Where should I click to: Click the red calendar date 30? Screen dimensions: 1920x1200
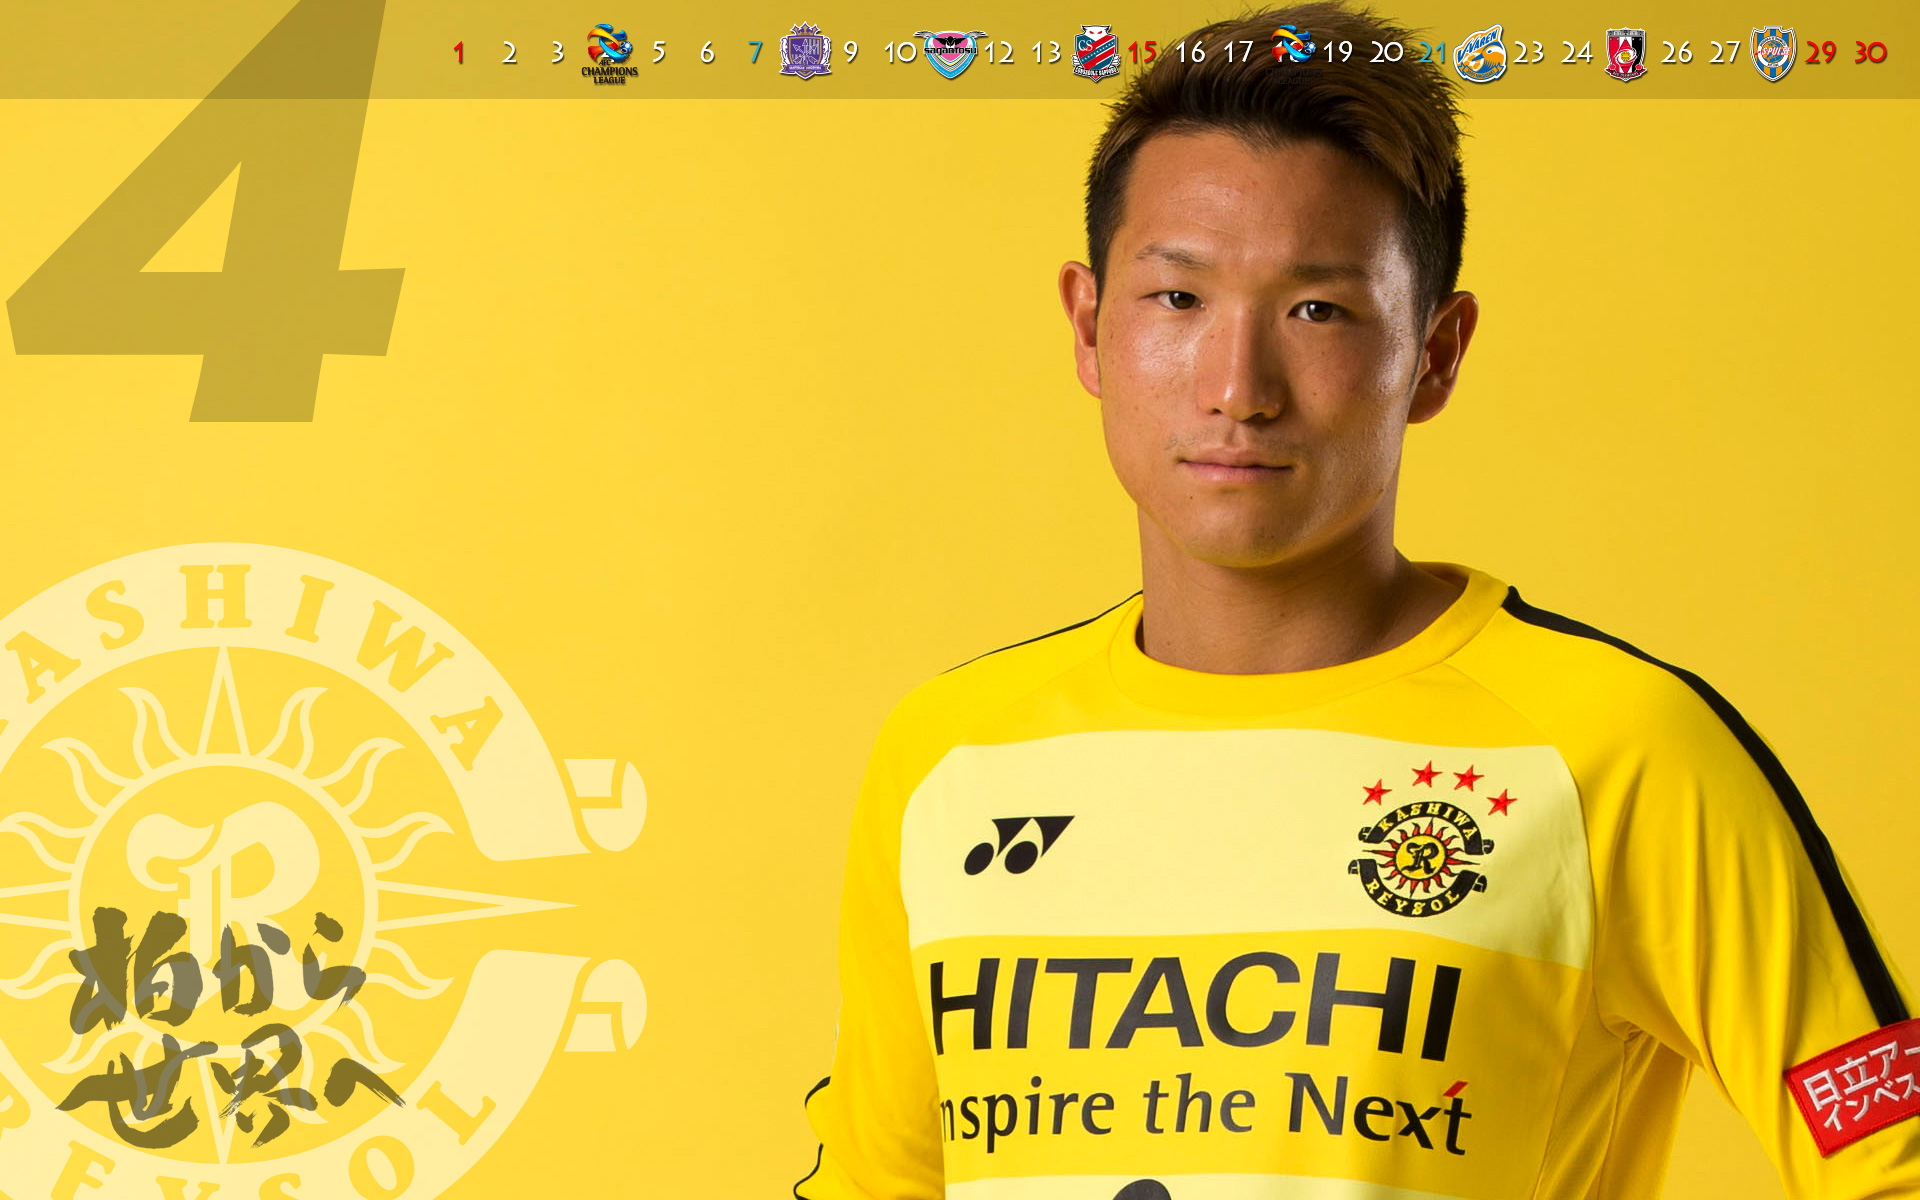click(1870, 53)
